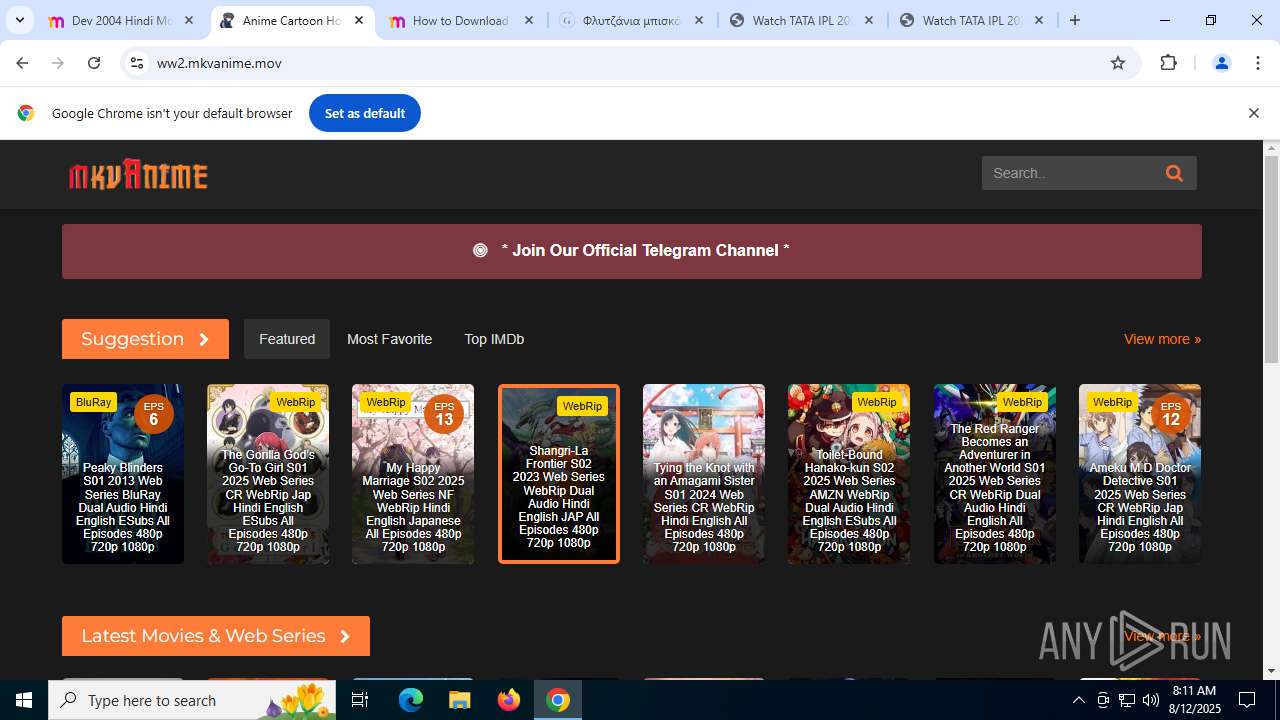Click the Chrome forward arrow
The width and height of the screenshot is (1280, 720).
[x=58, y=63]
